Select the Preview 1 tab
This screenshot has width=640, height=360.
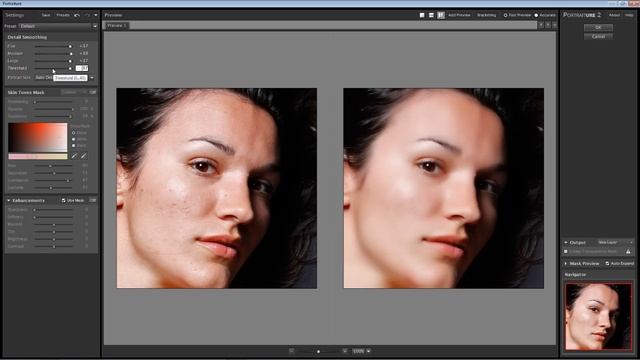pos(116,25)
